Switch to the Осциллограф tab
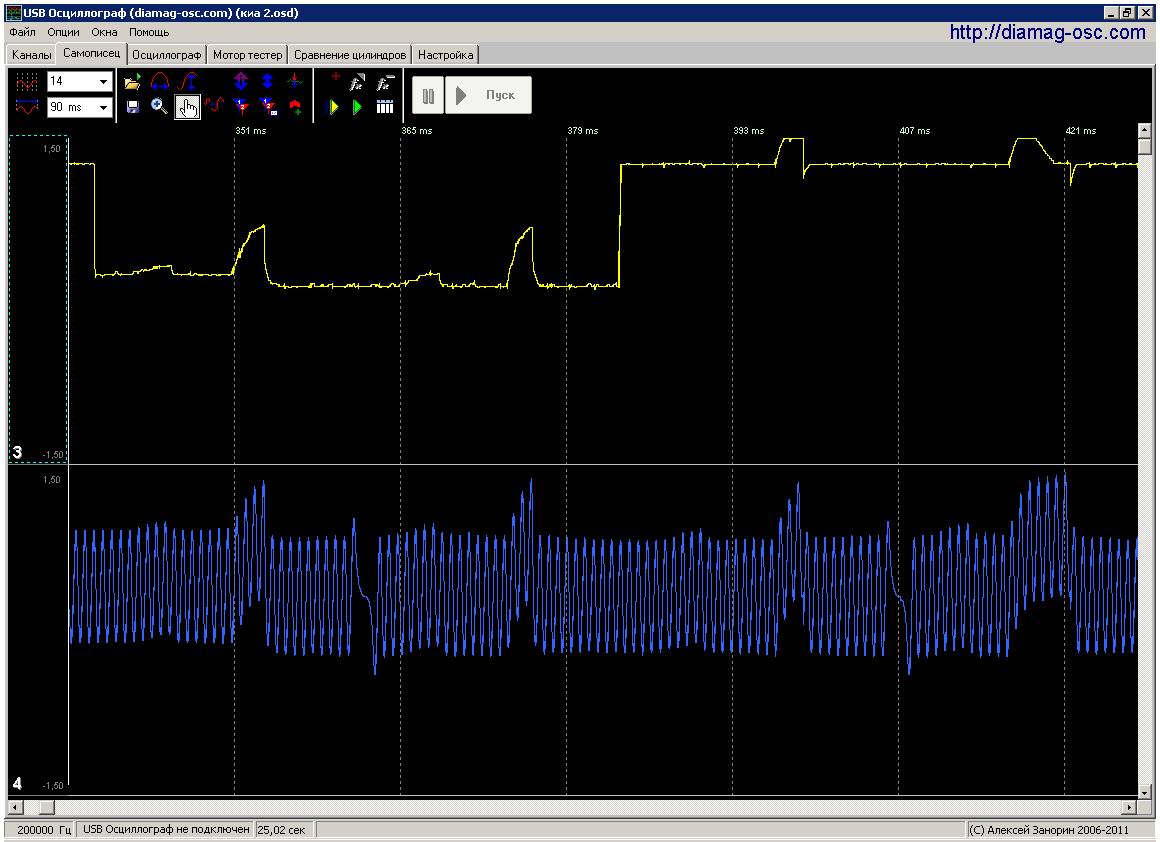1160x842 pixels. [x=166, y=55]
